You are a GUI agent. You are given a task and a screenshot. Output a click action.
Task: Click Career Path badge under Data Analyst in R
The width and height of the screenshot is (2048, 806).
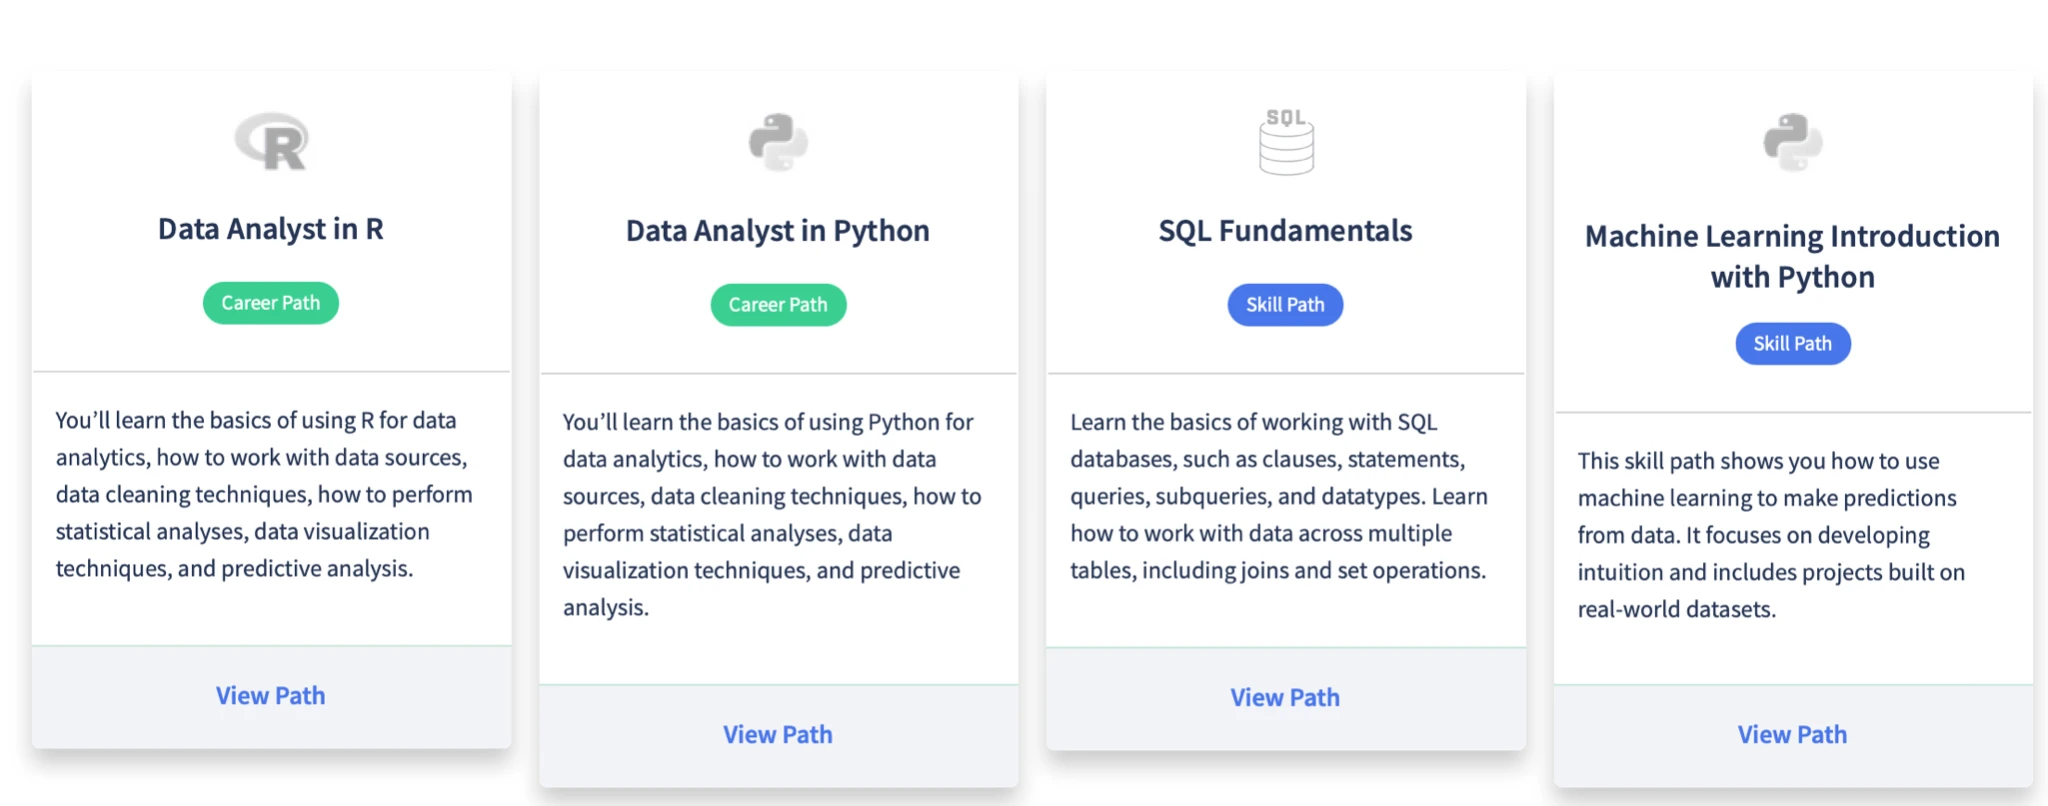pyautogui.click(x=271, y=303)
